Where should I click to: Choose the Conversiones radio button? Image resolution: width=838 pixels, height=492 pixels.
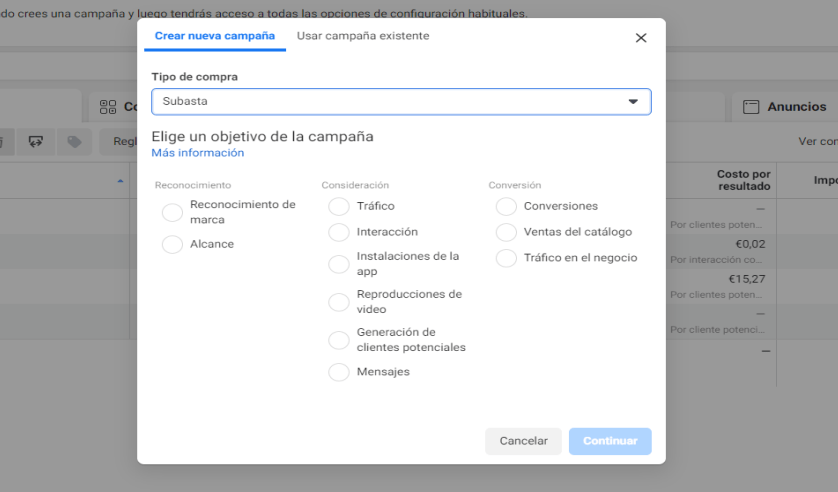(x=506, y=206)
